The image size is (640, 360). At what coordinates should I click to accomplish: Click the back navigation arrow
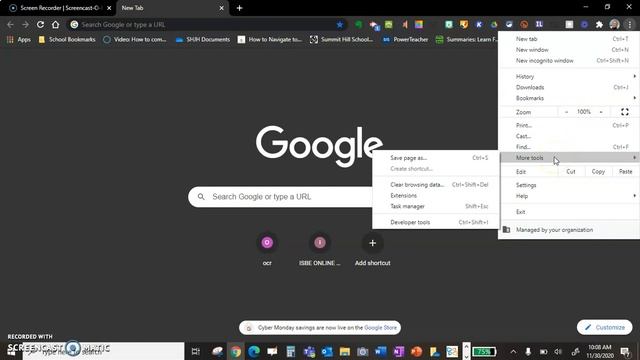(x=11, y=24)
